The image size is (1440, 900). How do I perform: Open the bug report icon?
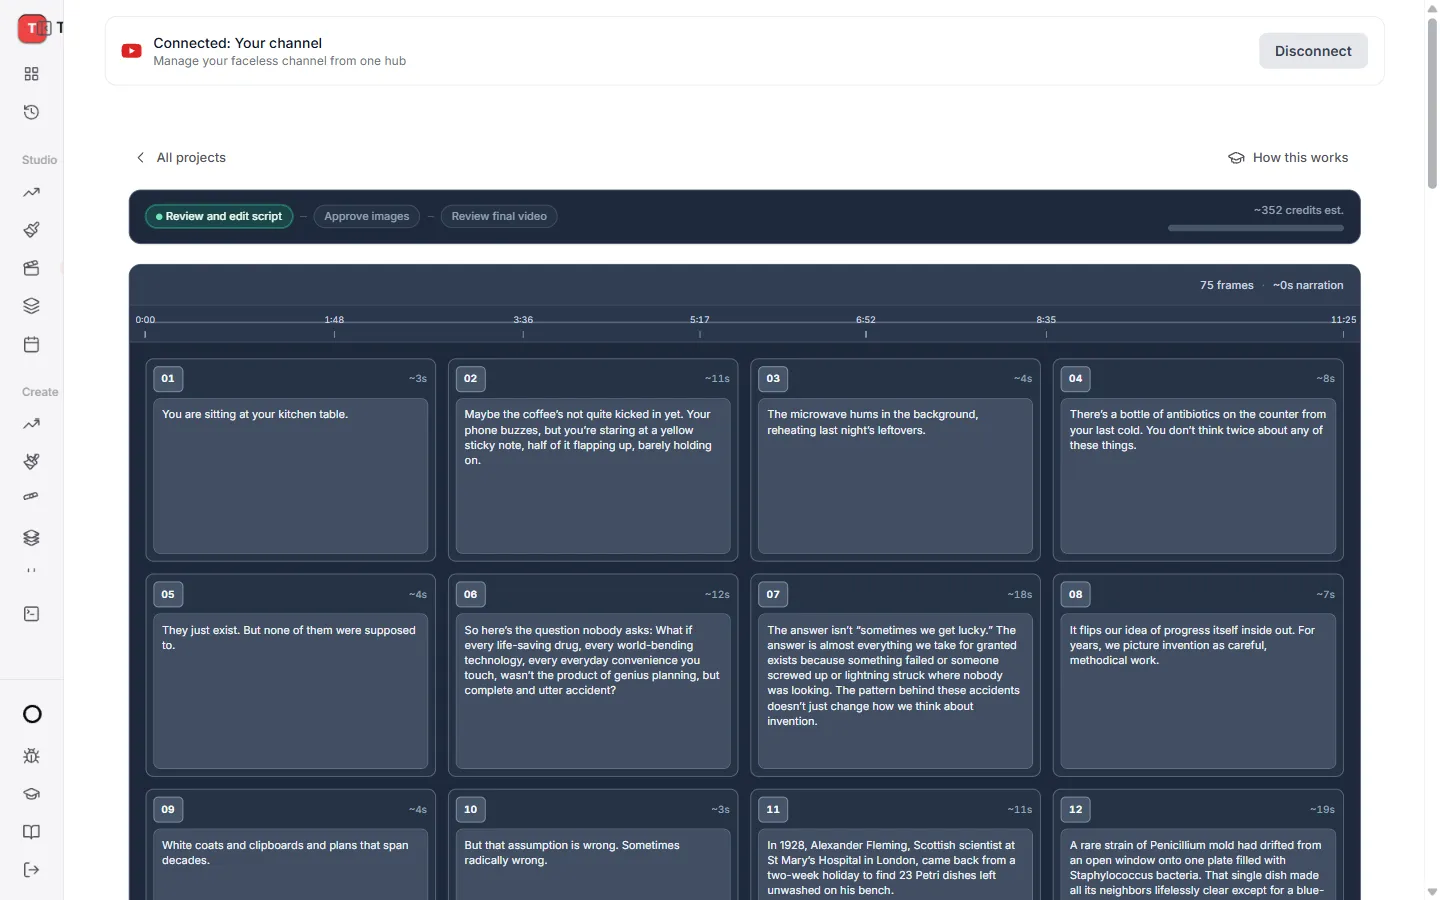[31, 756]
